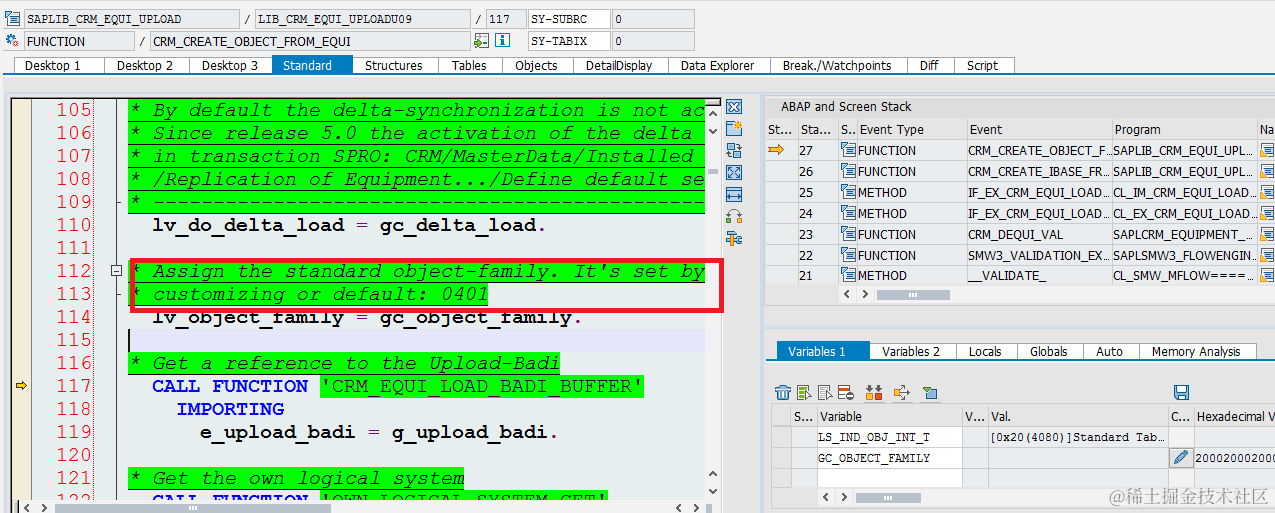The height and width of the screenshot is (513, 1275).
Task: Click the gear icon before FUNCTION field
Action: coord(12,41)
